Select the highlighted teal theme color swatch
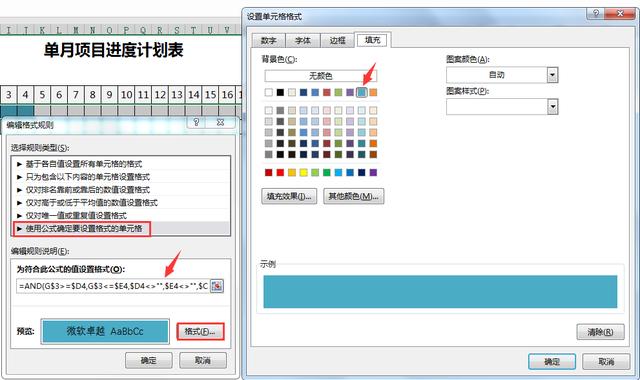This screenshot has height=380, width=640. pos(362,93)
